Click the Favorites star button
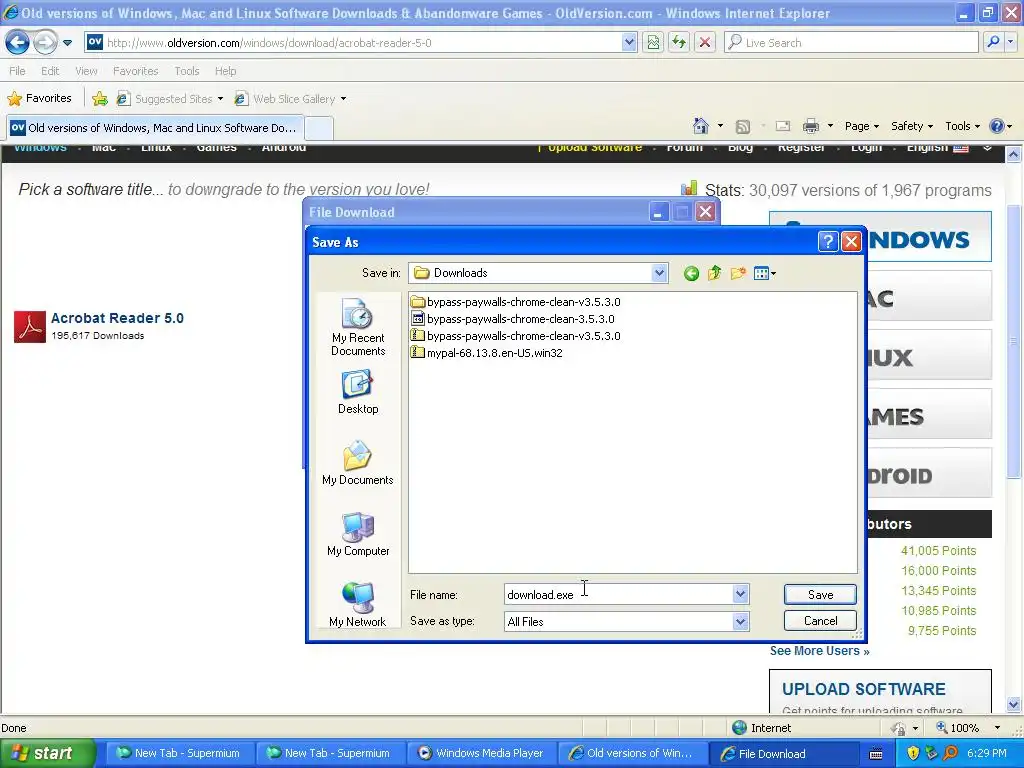1024x768 pixels. [39, 99]
